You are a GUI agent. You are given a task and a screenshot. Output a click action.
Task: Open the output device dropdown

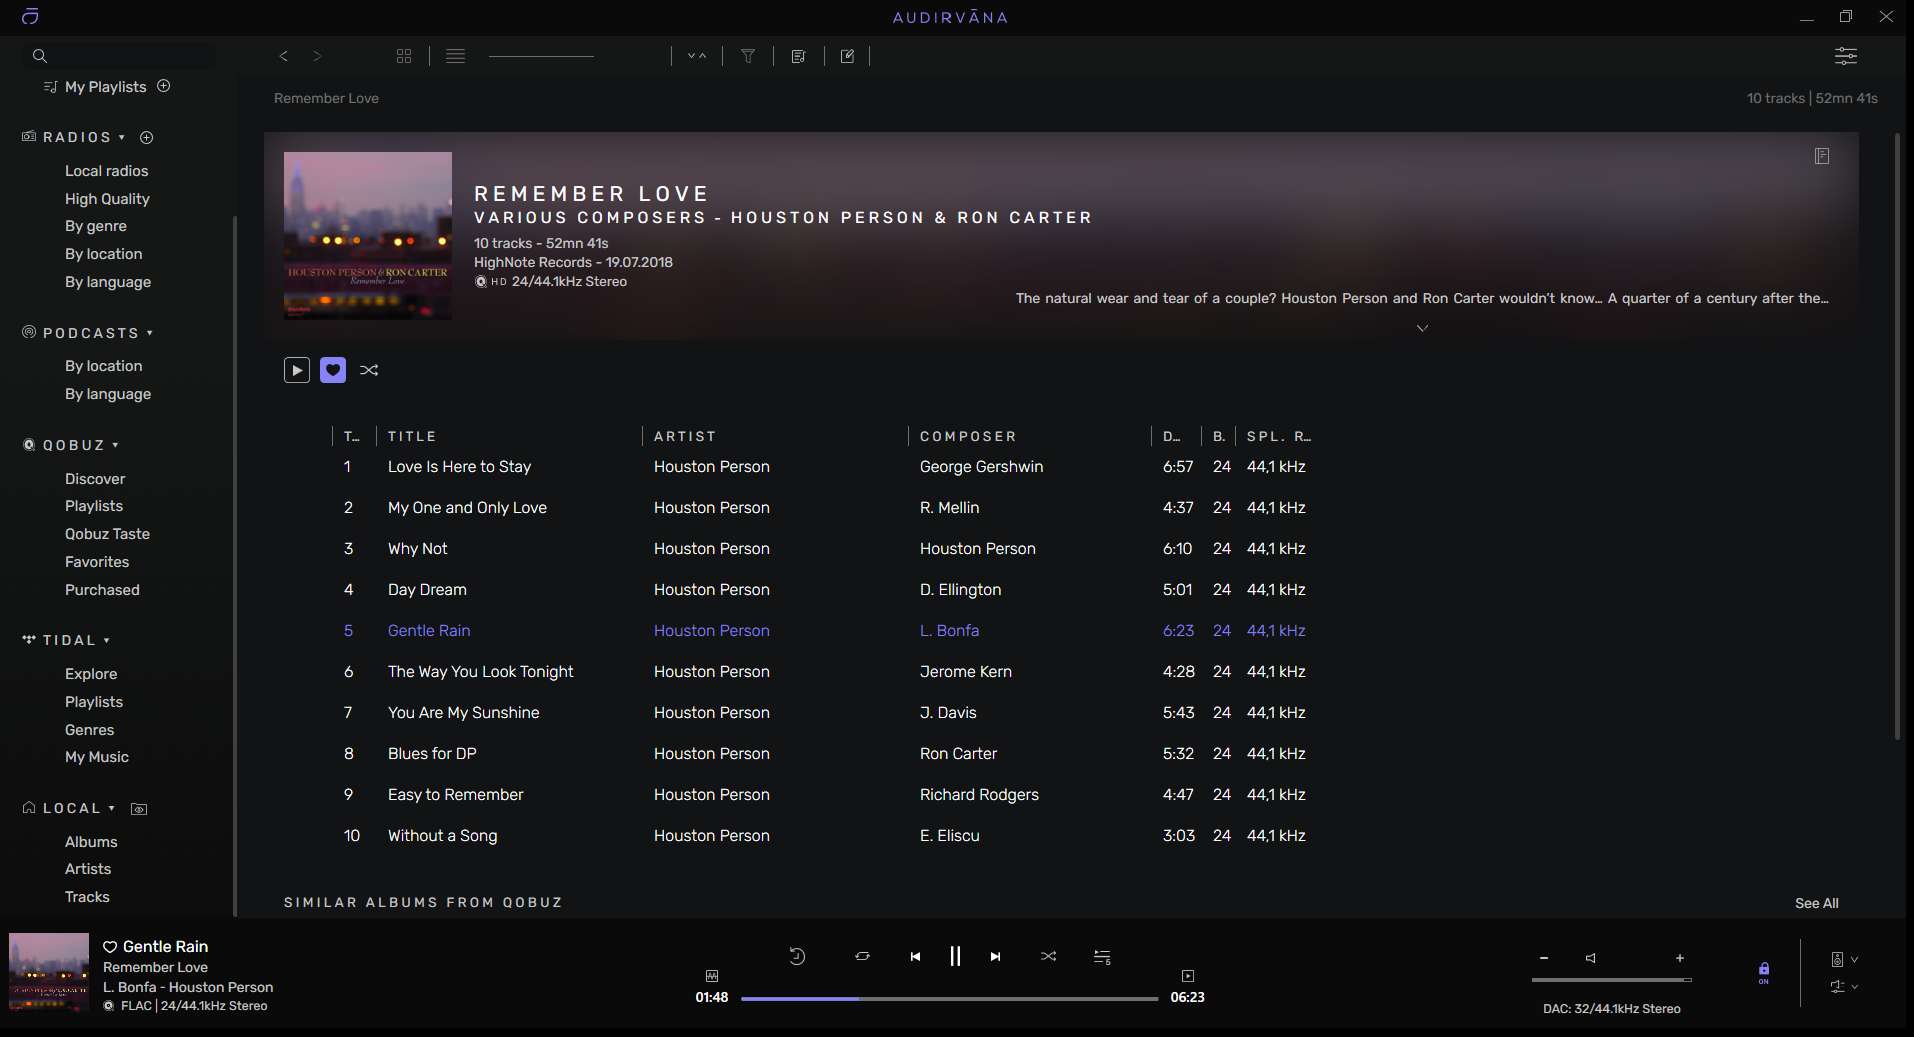pyautogui.click(x=1845, y=959)
